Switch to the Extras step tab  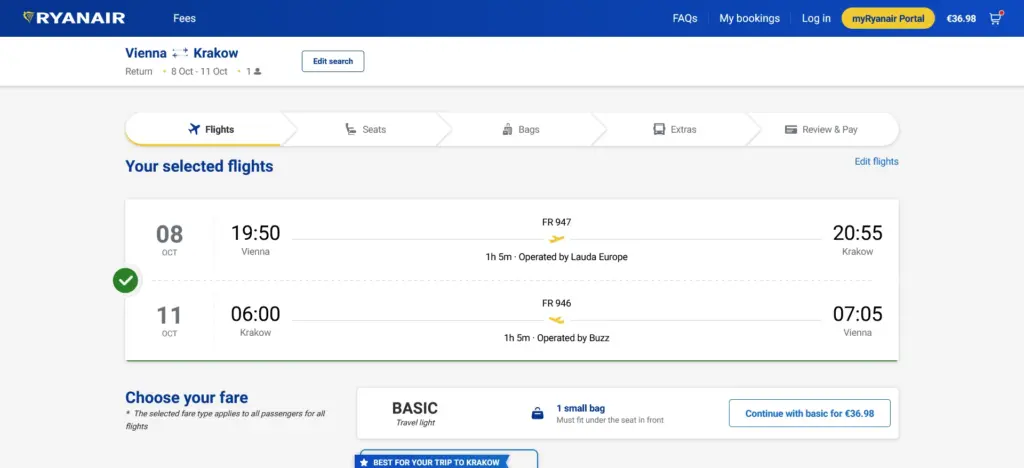pyautogui.click(x=675, y=129)
